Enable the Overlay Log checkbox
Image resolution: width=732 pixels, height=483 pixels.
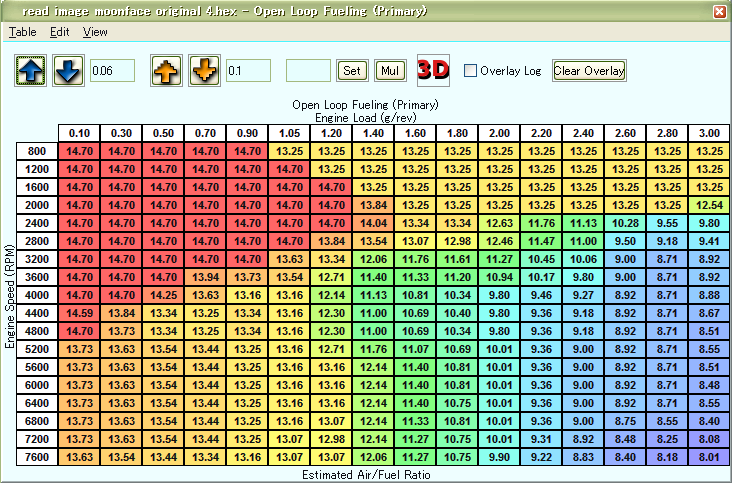[471, 71]
